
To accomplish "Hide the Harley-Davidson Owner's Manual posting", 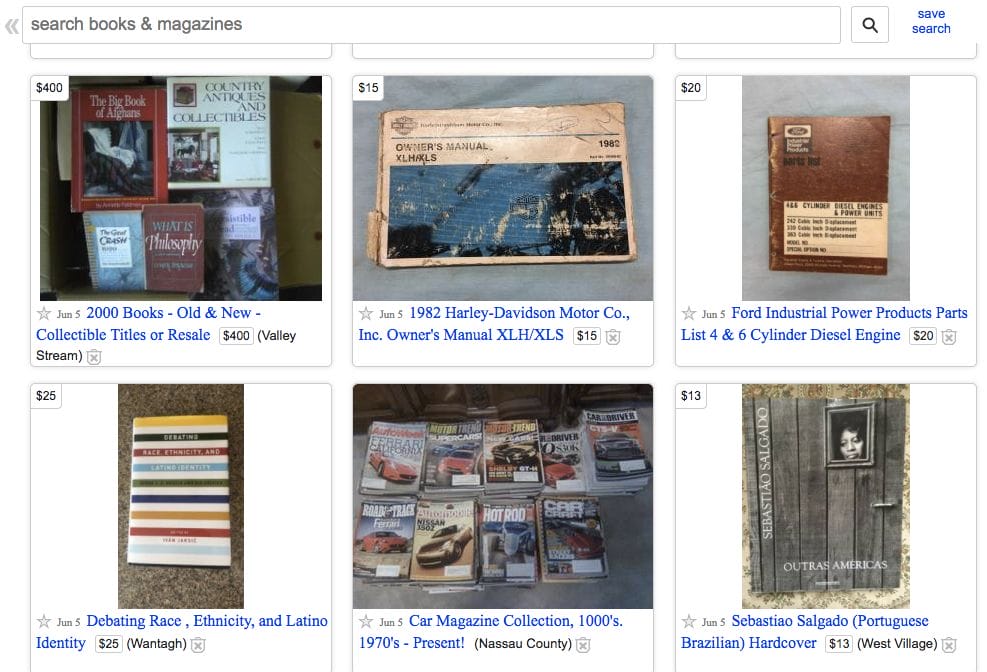I will (612, 337).
